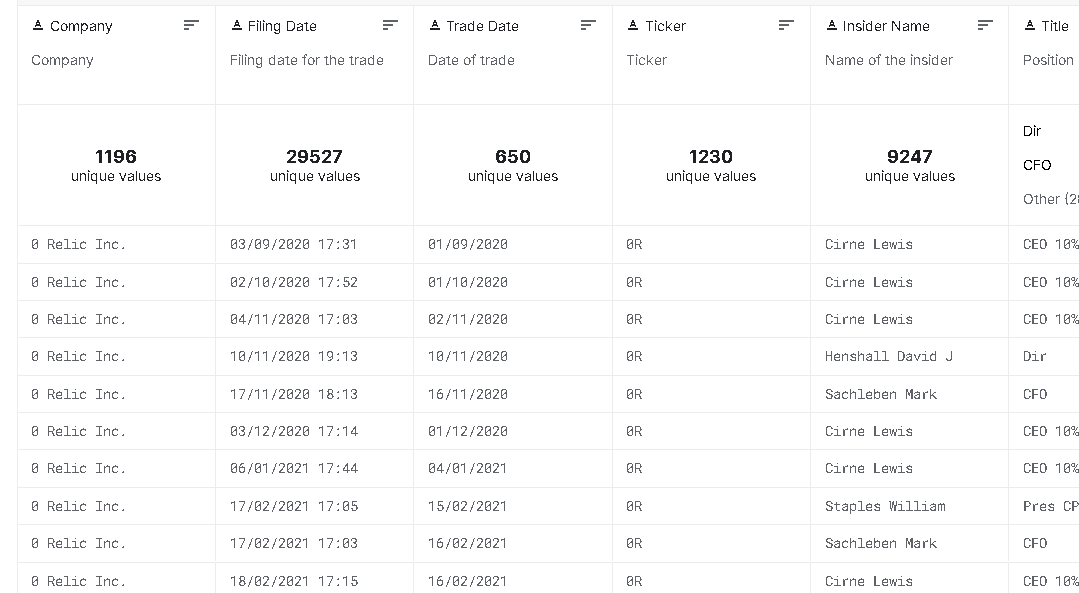
Task: Click the Dir value in the Title summary
Action: [x=1031, y=131]
